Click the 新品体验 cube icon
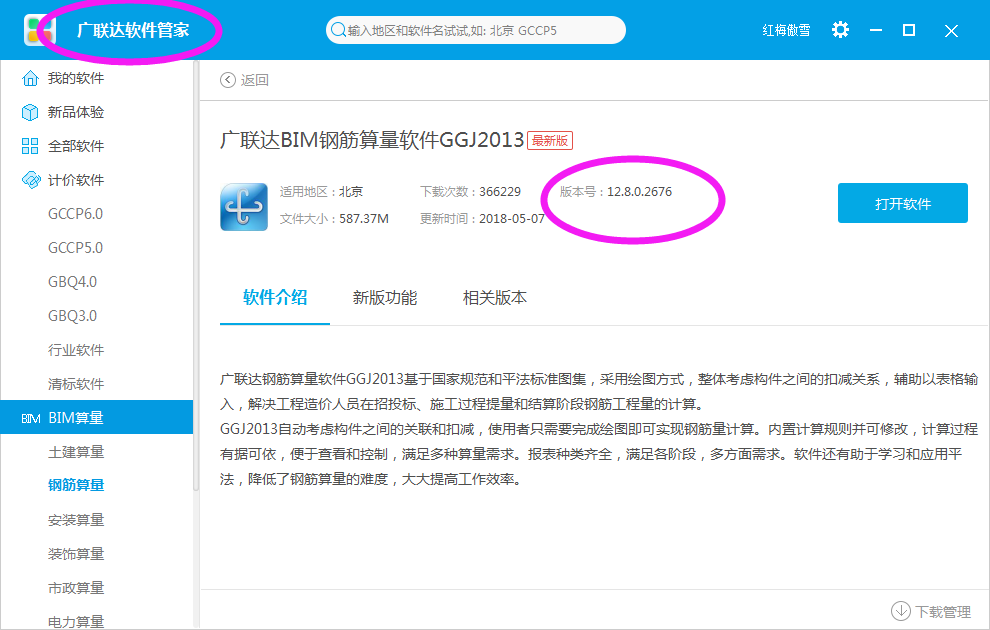The width and height of the screenshot is (990, 630). click(x=30, y=112)
